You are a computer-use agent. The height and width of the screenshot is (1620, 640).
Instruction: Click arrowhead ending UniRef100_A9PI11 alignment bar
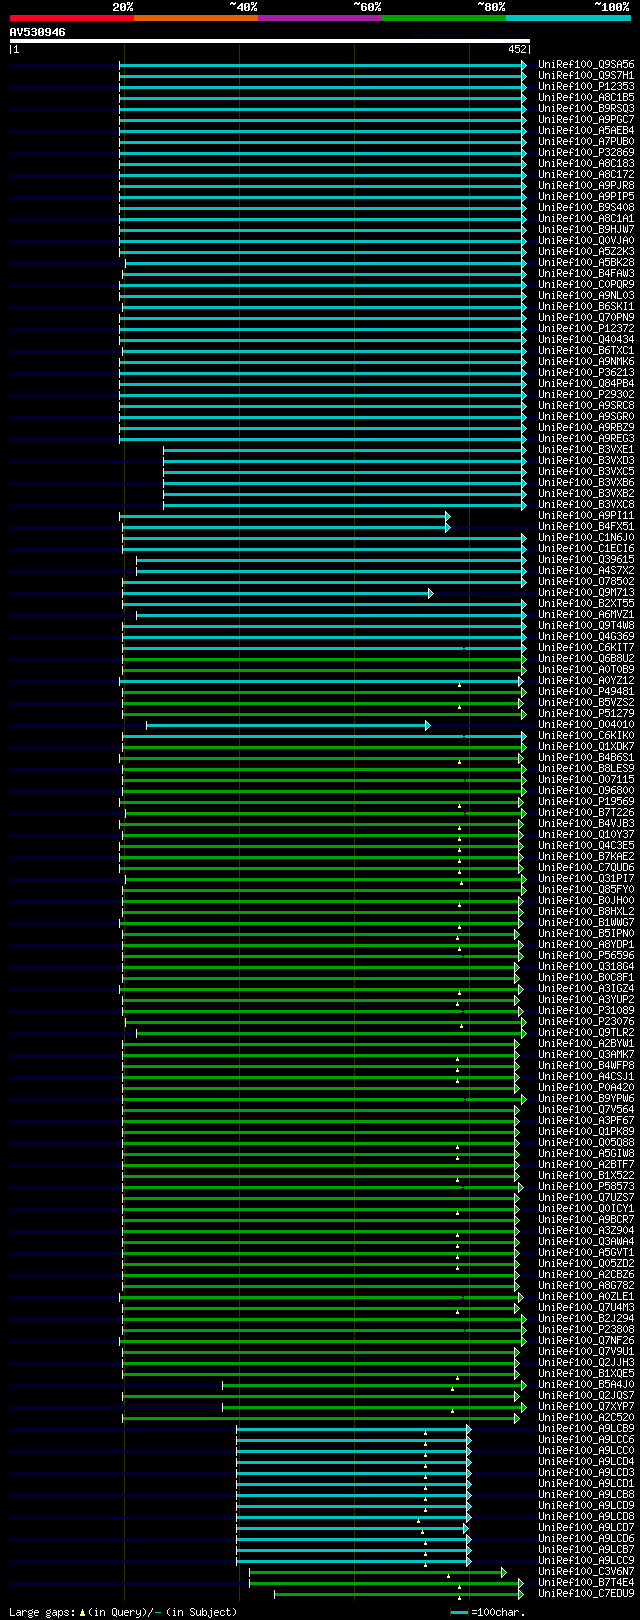[x=448, y=515]
